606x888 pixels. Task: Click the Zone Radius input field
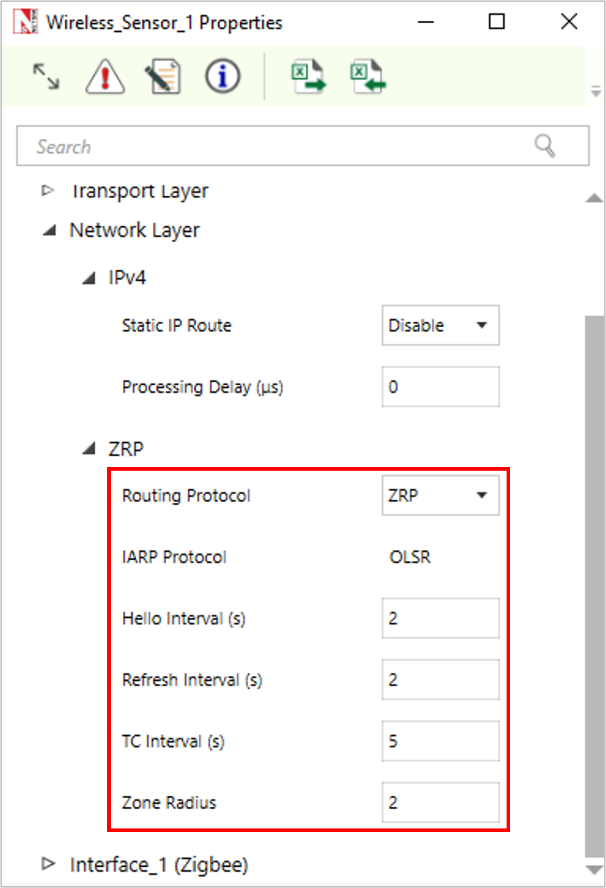[440, 803]
